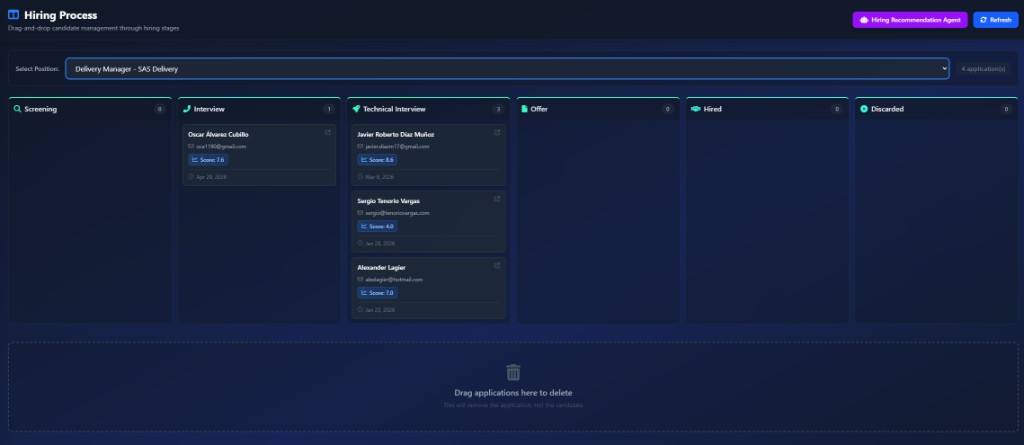The width and height of the screenshot is (1024, 445).
Task: Click the Drag applications here to delete text
Action: tap(513, 393)
